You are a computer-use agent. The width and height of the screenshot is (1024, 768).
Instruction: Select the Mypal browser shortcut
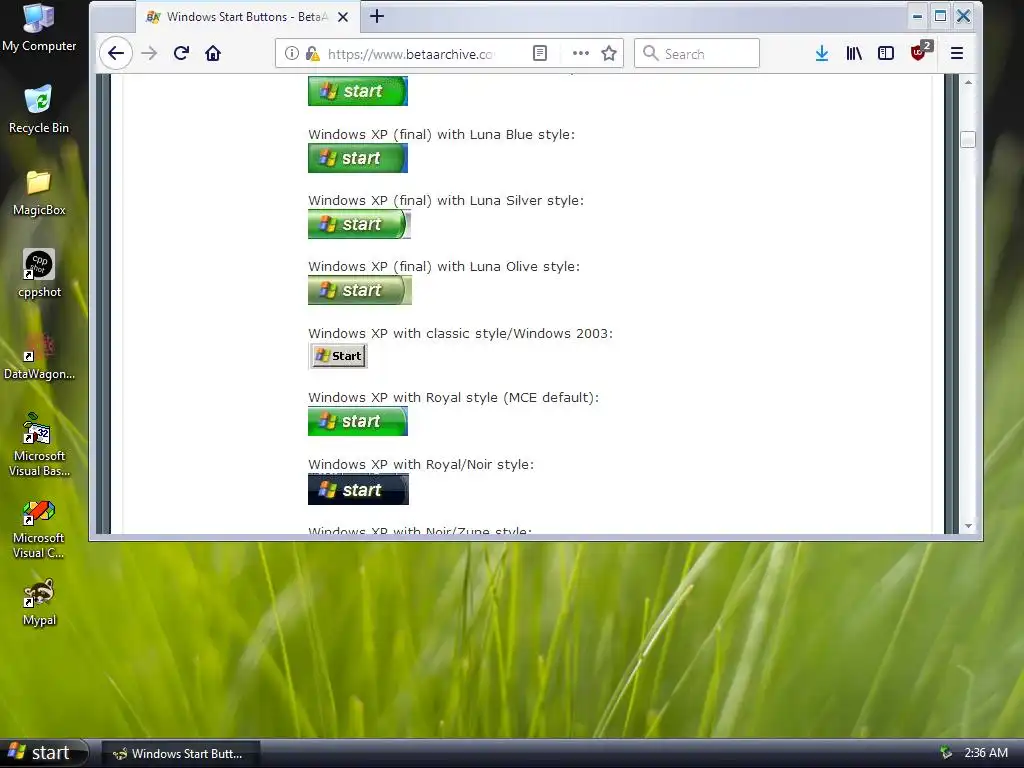pyautogui.click(x=39, y=602)
